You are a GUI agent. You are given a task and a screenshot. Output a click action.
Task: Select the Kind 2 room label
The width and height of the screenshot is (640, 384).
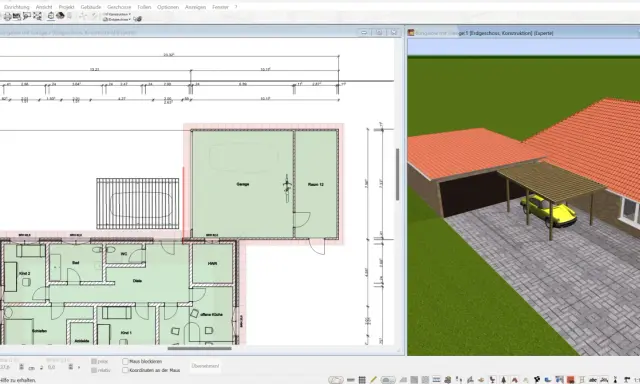pyautogui.click(x=24, y=273)
